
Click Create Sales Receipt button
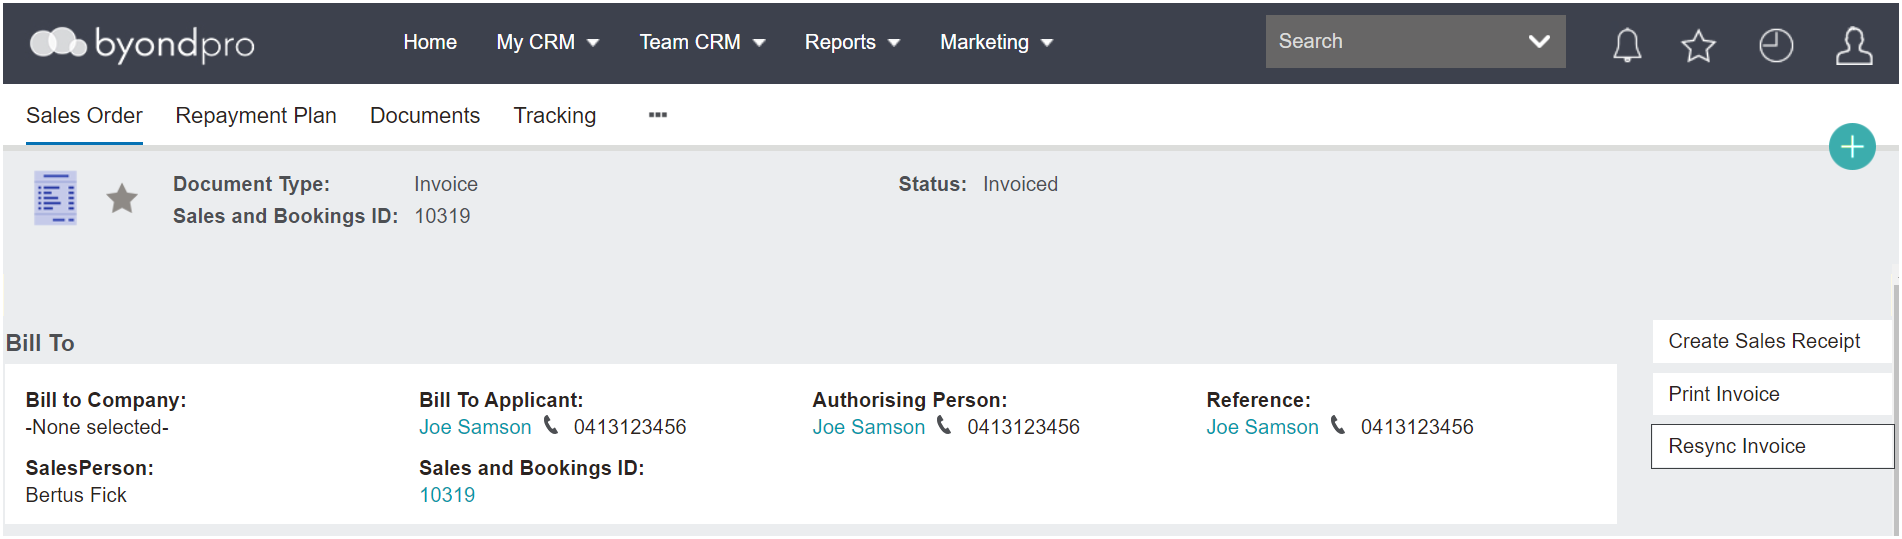(x=1771, y=341)
